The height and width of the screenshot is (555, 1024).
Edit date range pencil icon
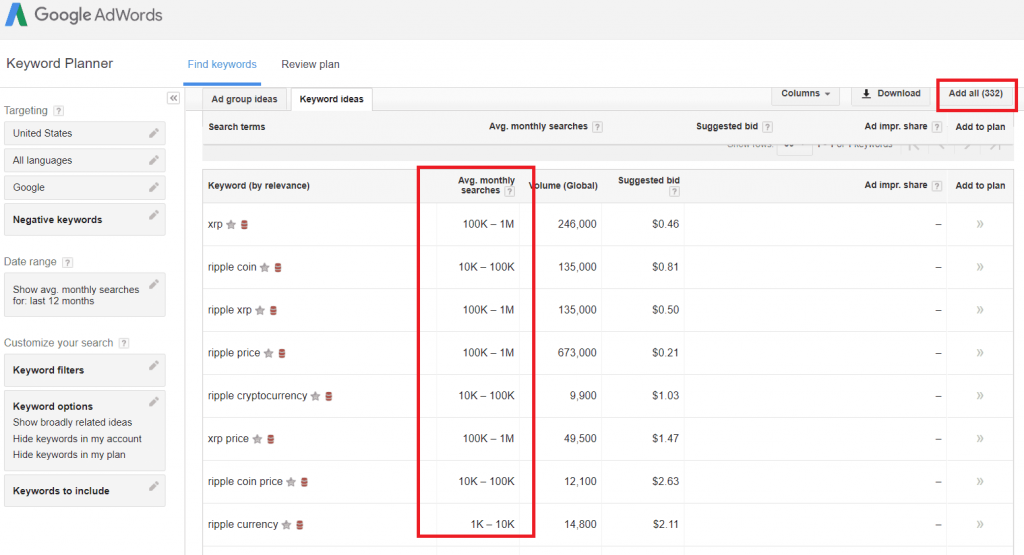(153, 284)
